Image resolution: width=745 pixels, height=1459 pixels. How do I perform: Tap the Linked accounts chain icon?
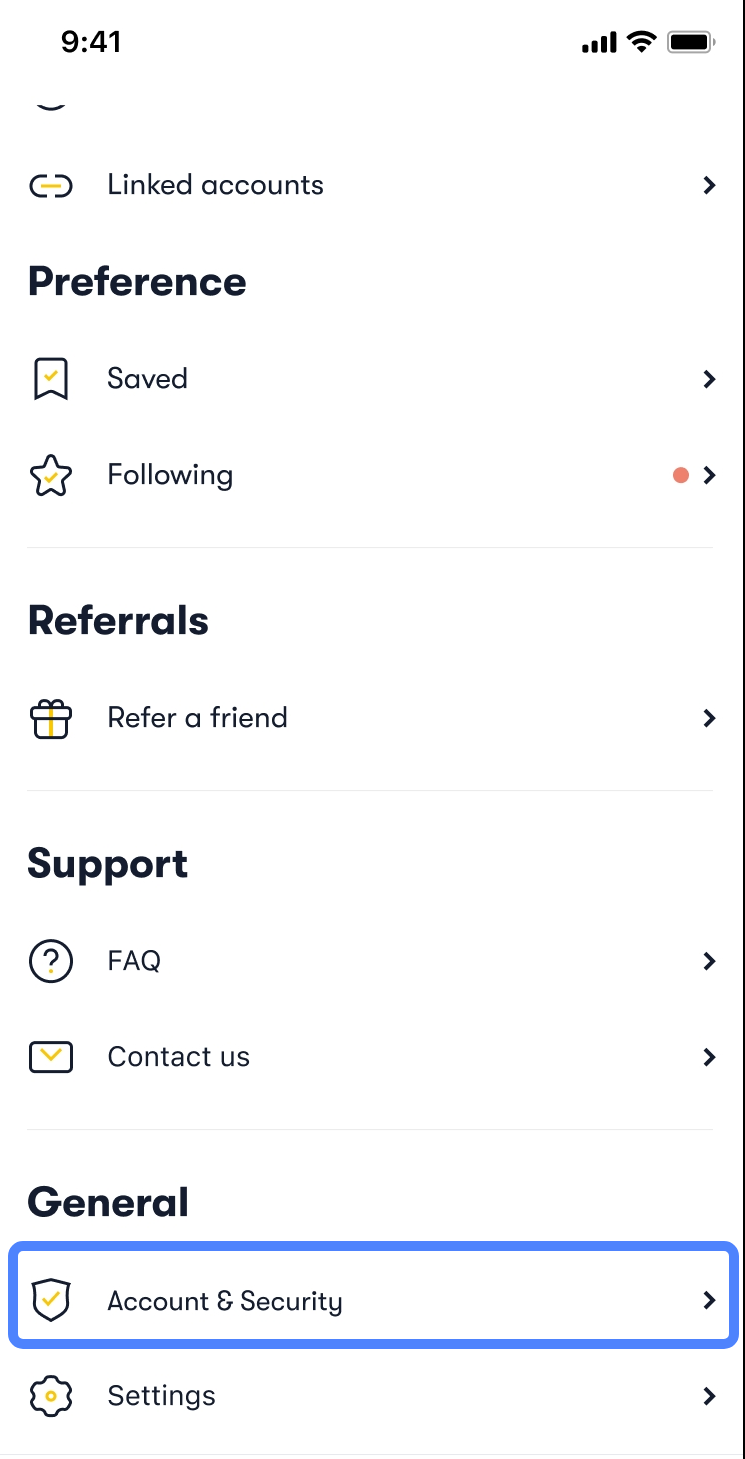tap(50, 186)
